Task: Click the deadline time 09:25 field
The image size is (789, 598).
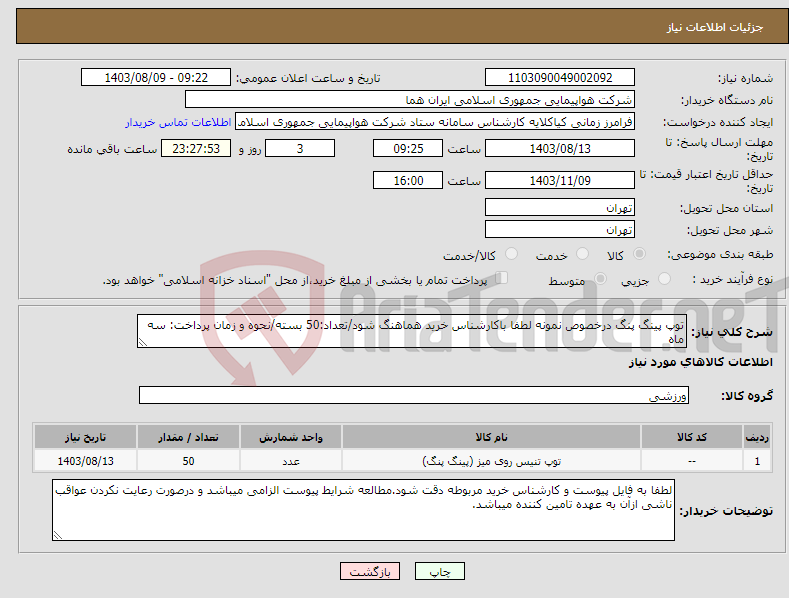Action: click(x=408, y=148)
